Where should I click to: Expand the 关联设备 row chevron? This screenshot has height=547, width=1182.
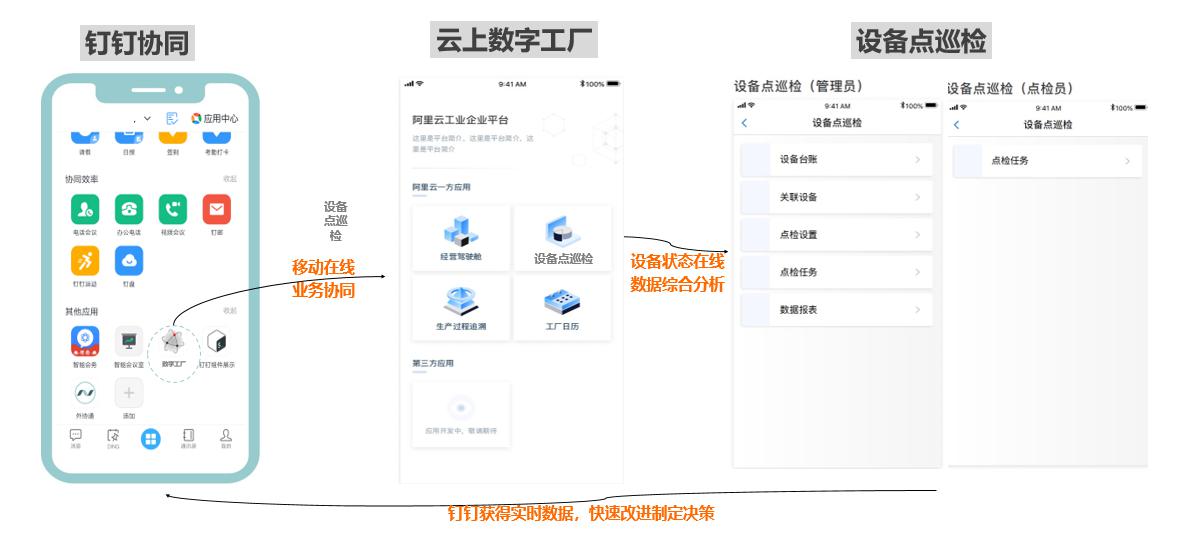coord(917,197)
